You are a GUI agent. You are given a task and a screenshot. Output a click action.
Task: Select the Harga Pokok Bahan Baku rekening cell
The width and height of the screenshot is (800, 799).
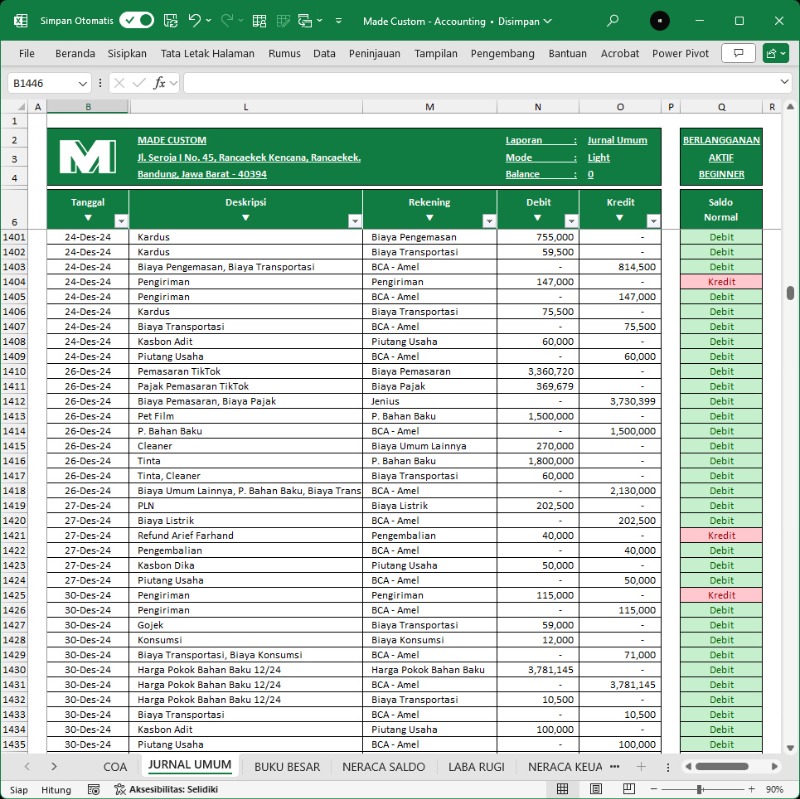[429, 669]
